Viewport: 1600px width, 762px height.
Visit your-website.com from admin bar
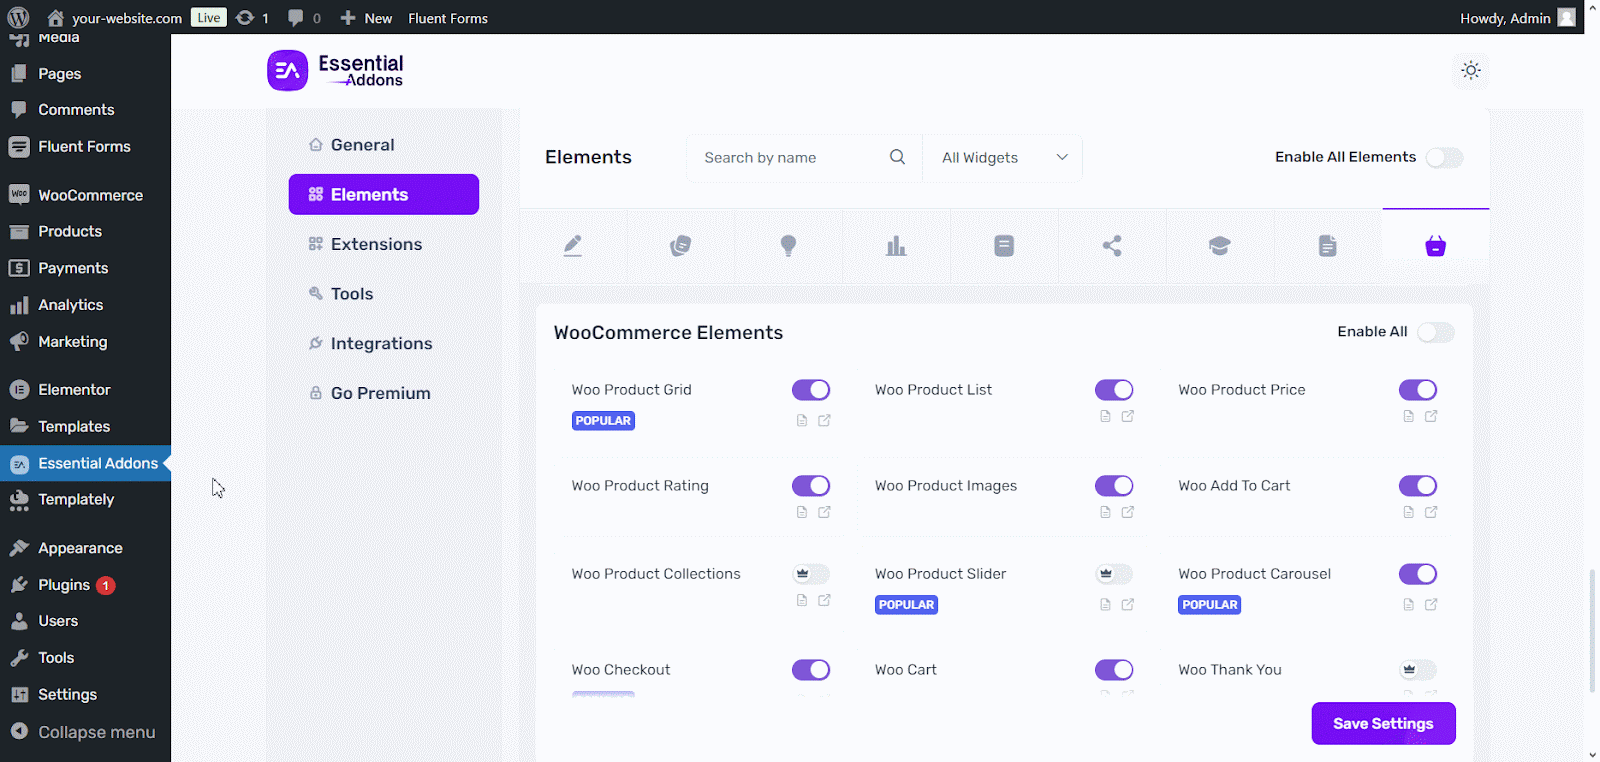pos(114,18)
